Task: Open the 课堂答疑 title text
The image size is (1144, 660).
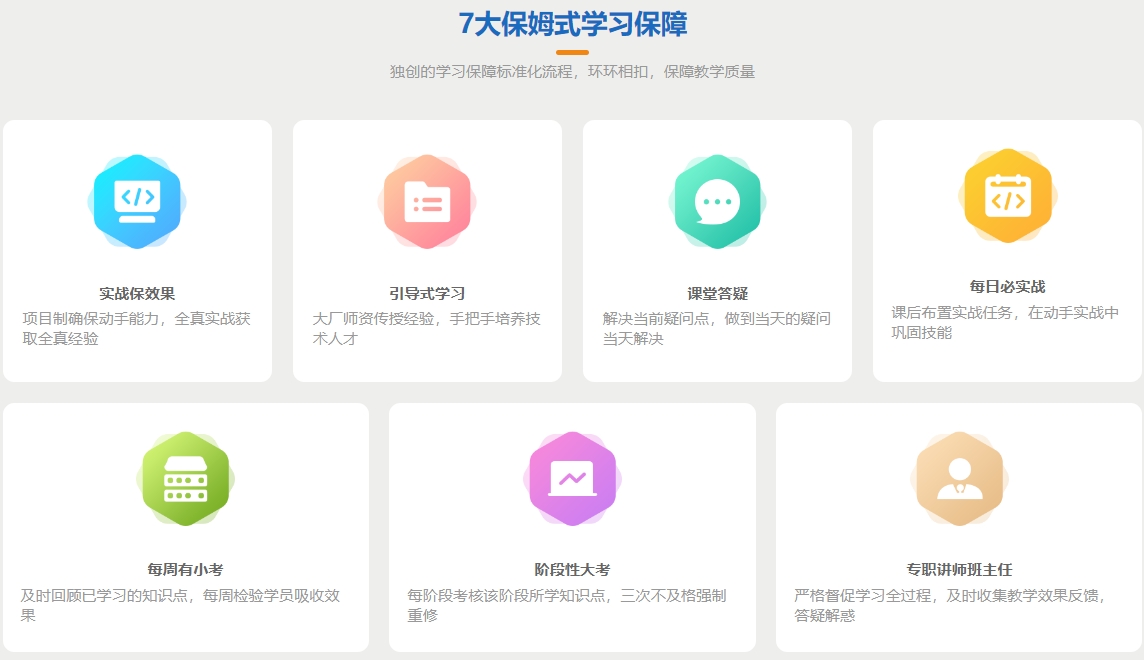Action: pyautogui.click(x=717, y=293)
